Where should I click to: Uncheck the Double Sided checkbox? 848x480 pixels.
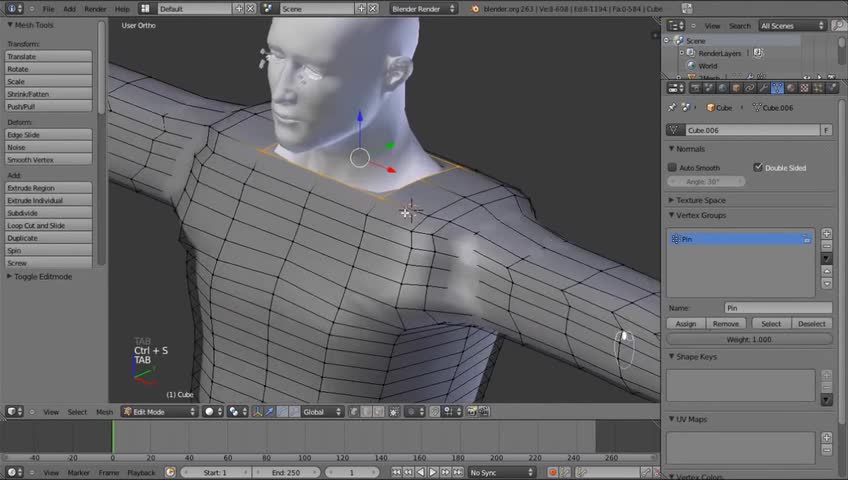pos(758,168)
